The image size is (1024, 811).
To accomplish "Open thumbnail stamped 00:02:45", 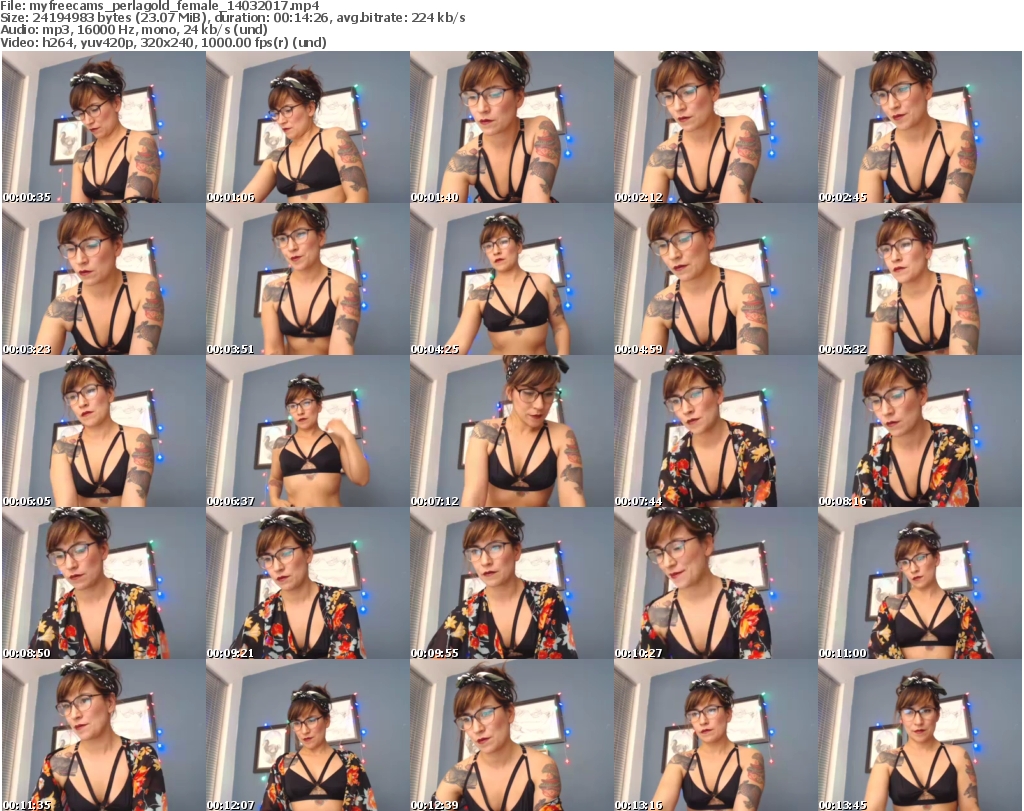I will click(920, 127).
